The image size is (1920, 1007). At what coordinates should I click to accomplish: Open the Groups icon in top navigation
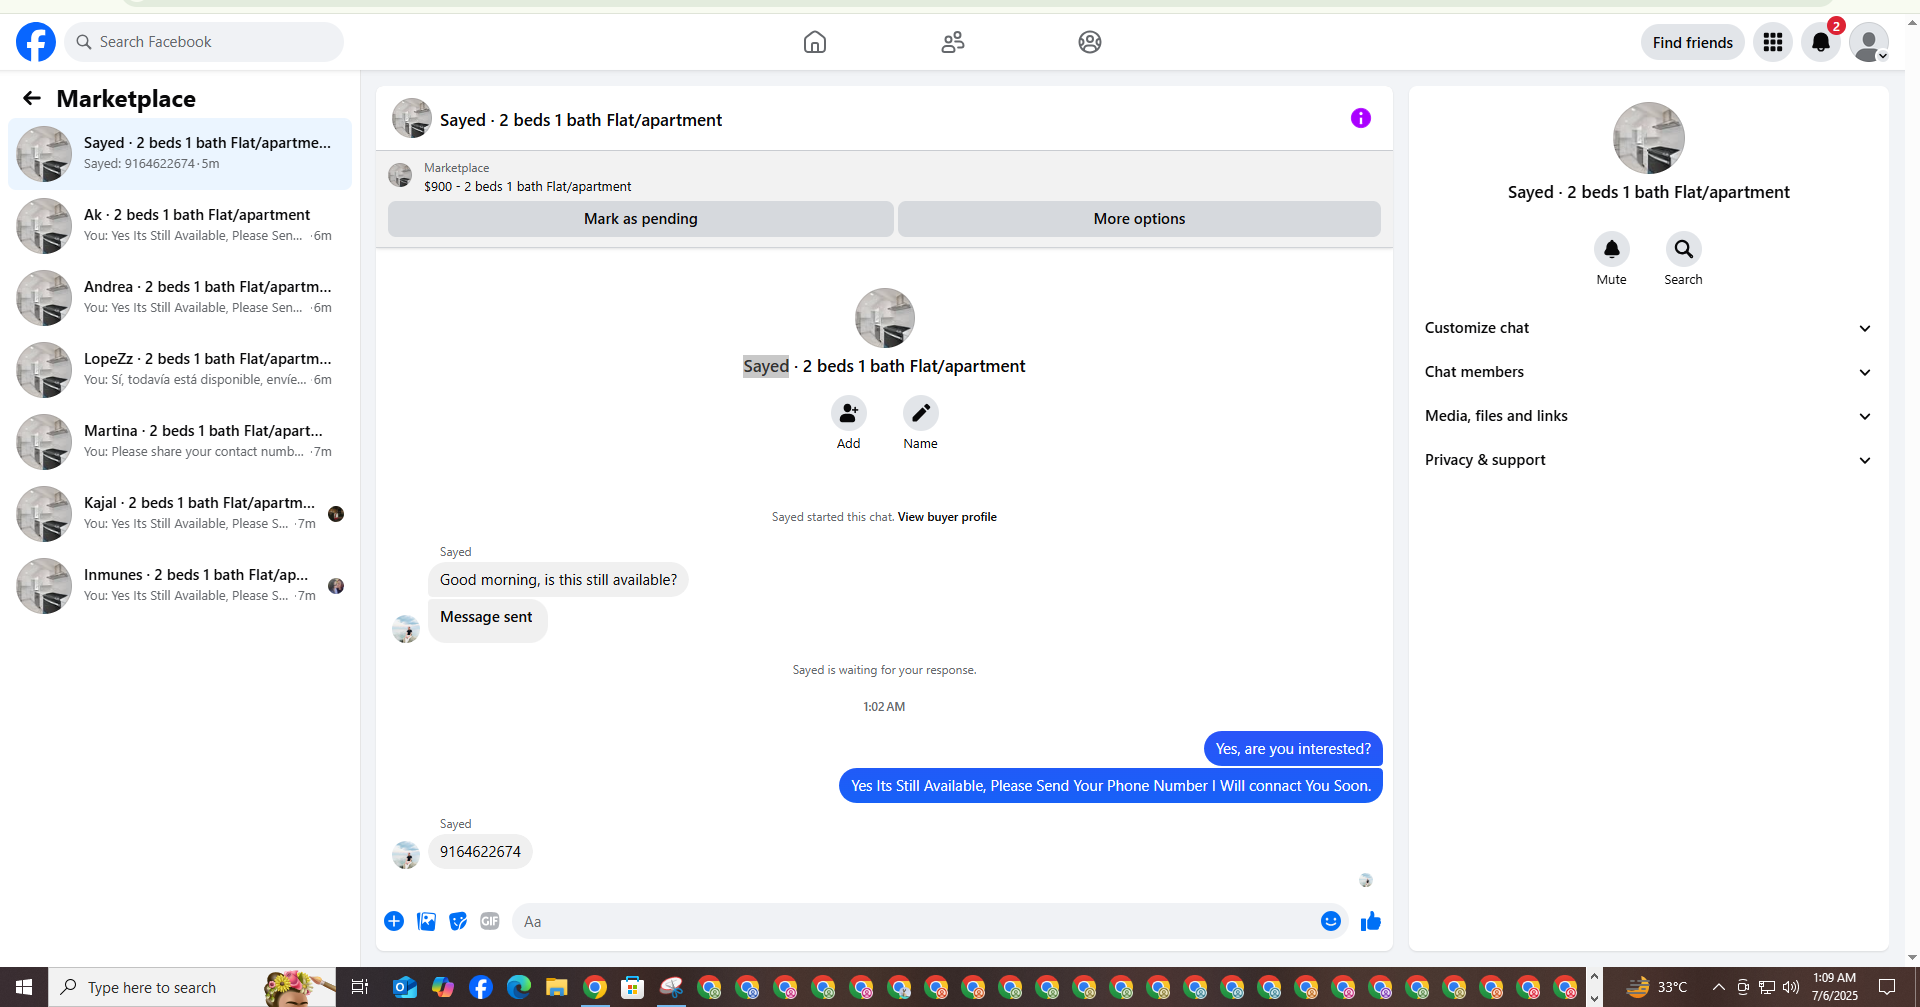click(1090, 42)
